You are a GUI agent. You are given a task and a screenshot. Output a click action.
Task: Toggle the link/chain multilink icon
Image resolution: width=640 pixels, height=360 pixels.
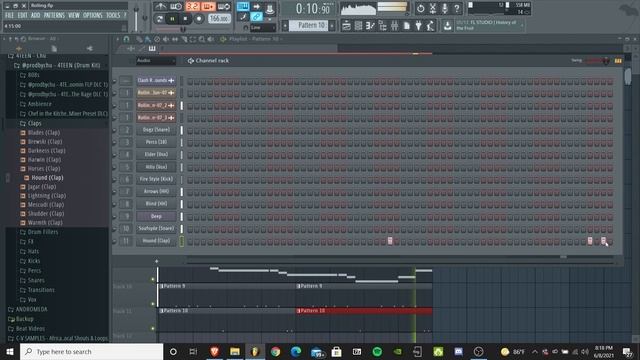click(256, 17)
